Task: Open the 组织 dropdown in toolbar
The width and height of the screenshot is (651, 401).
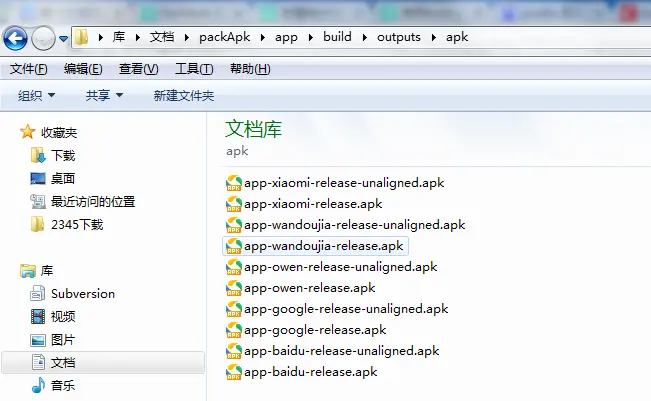Action: click(36, 96)
